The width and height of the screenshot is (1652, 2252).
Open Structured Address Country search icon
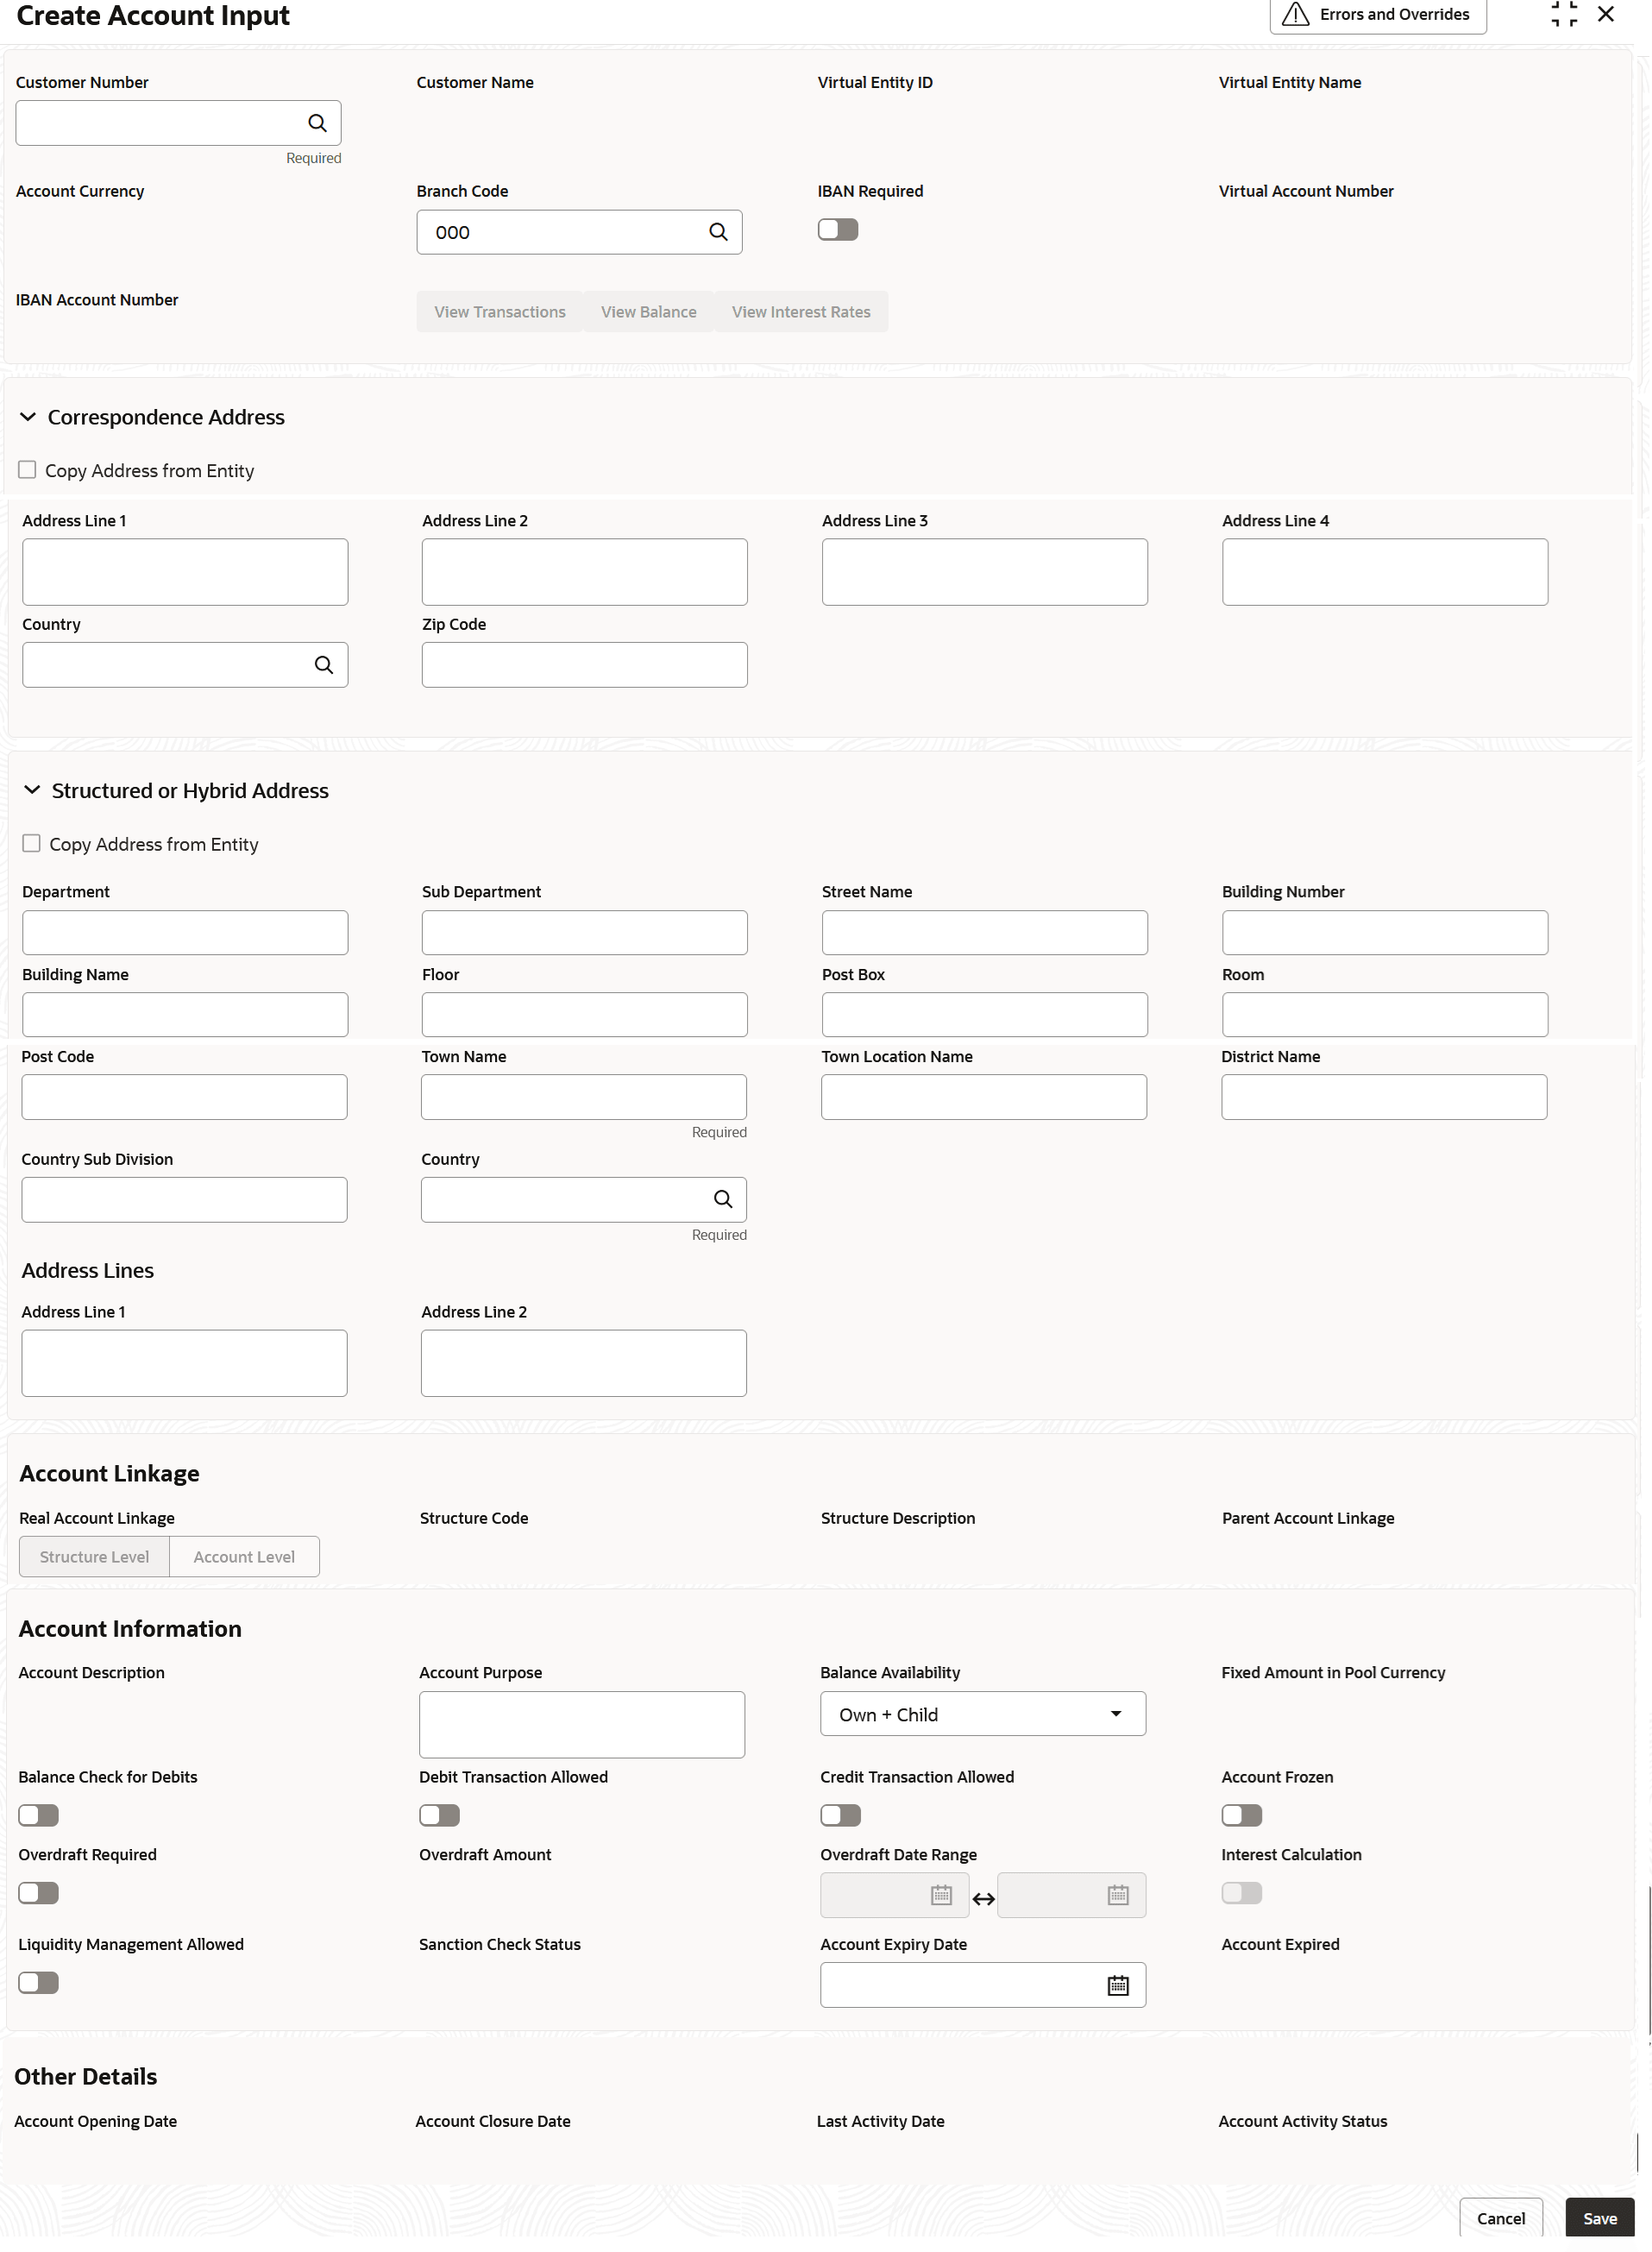[723, 1199]
